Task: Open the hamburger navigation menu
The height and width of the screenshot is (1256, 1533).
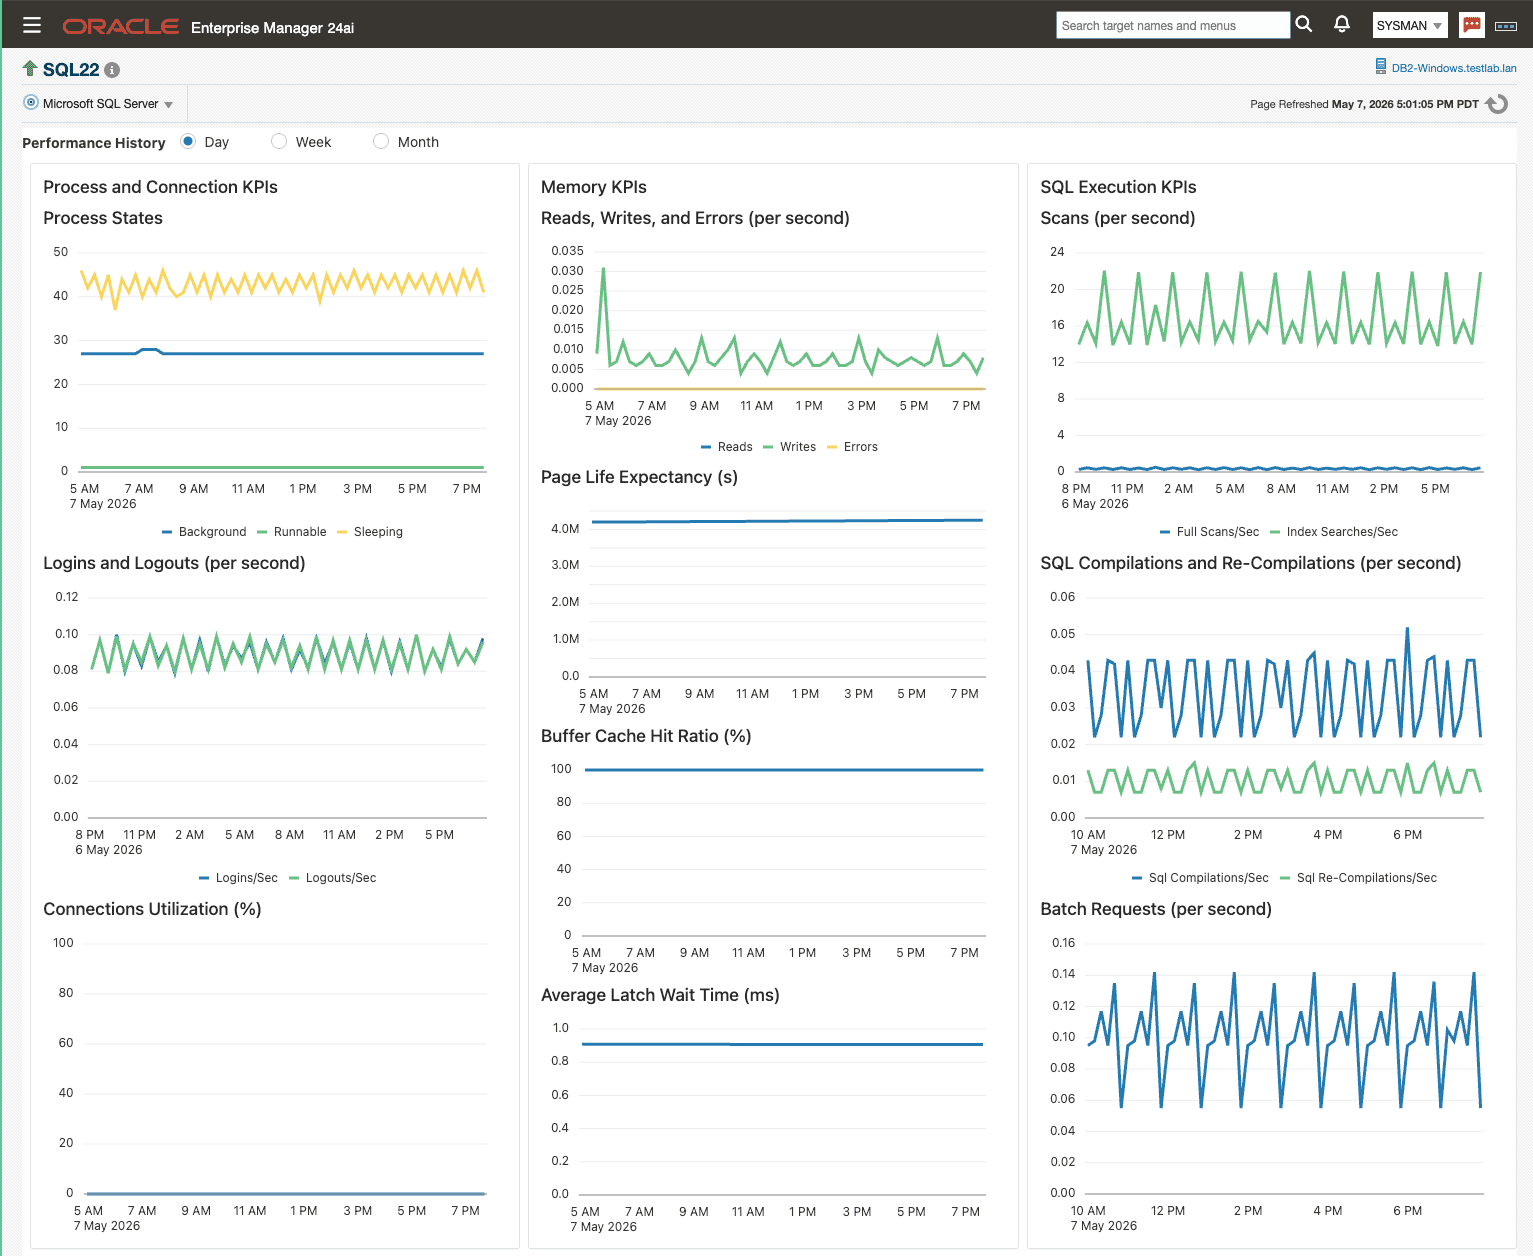Action: click(x=32, y=25)
